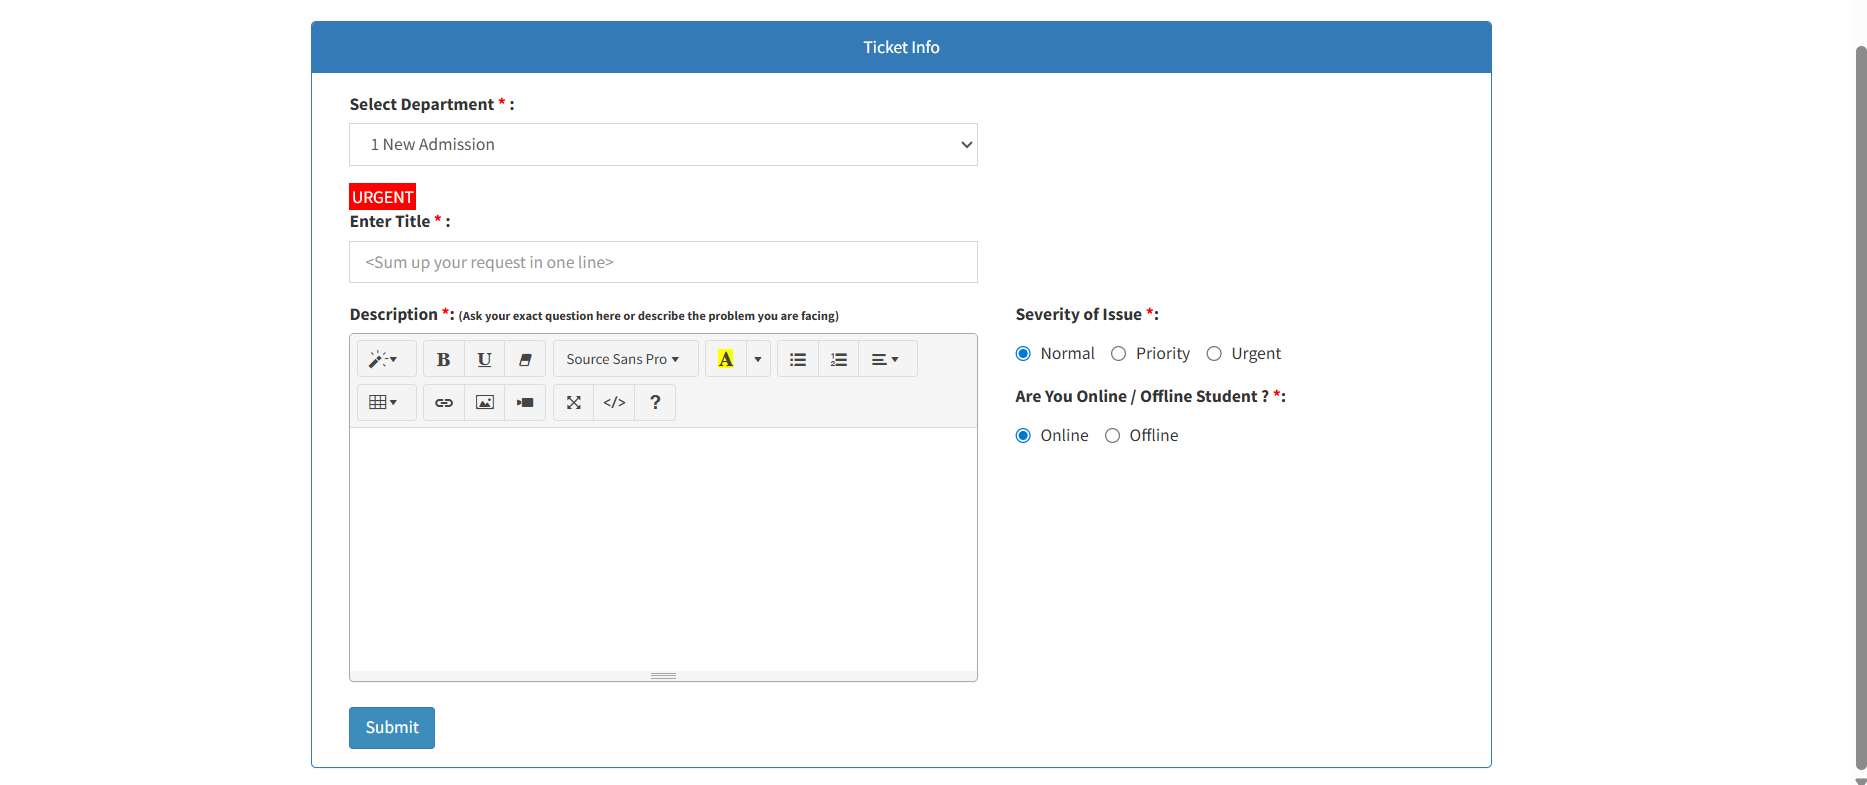Image resolution: width=1867 pixels, height=785 pixels.
Task: Toggle bold formatting in the editor
Action: tap(443, 359)
